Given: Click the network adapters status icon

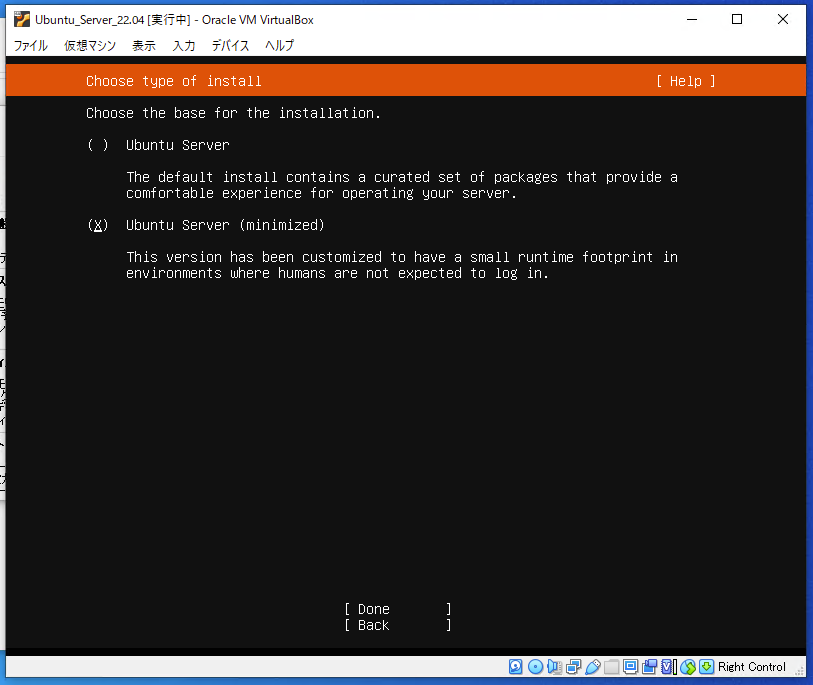Looking at the screenshot, I should pyautogui.click(x=573, y=667).
